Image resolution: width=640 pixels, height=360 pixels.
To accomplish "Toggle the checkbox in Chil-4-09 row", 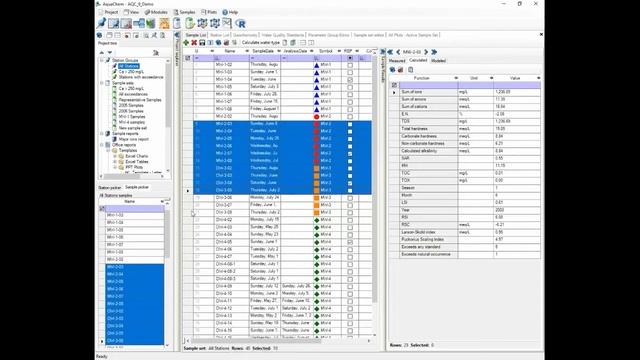I will 350,286.
